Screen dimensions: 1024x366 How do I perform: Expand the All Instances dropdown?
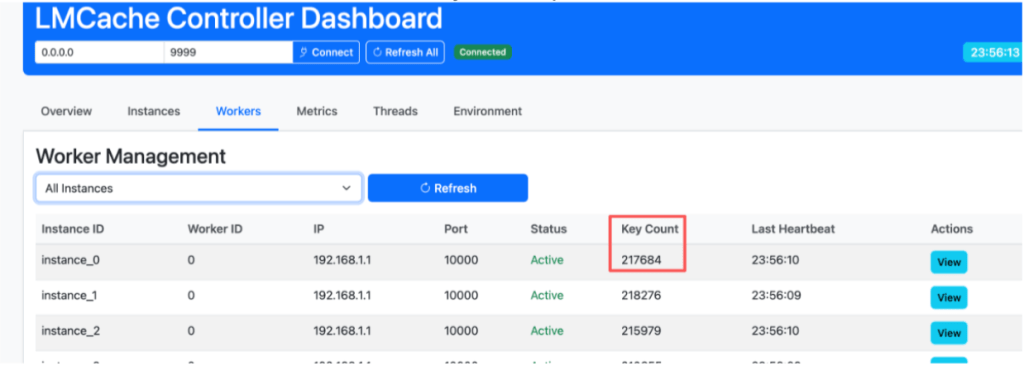click(x=199, y=188)
